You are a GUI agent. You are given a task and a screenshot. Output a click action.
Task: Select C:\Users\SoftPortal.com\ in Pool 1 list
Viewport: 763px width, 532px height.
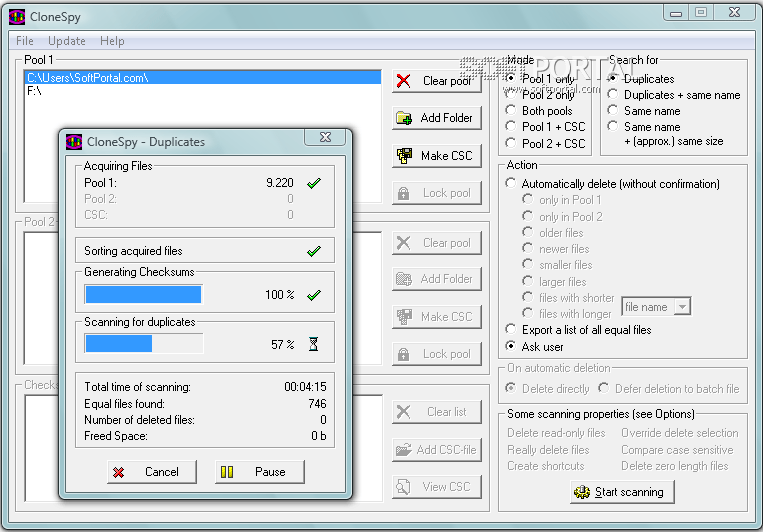[x=203, y=77]
